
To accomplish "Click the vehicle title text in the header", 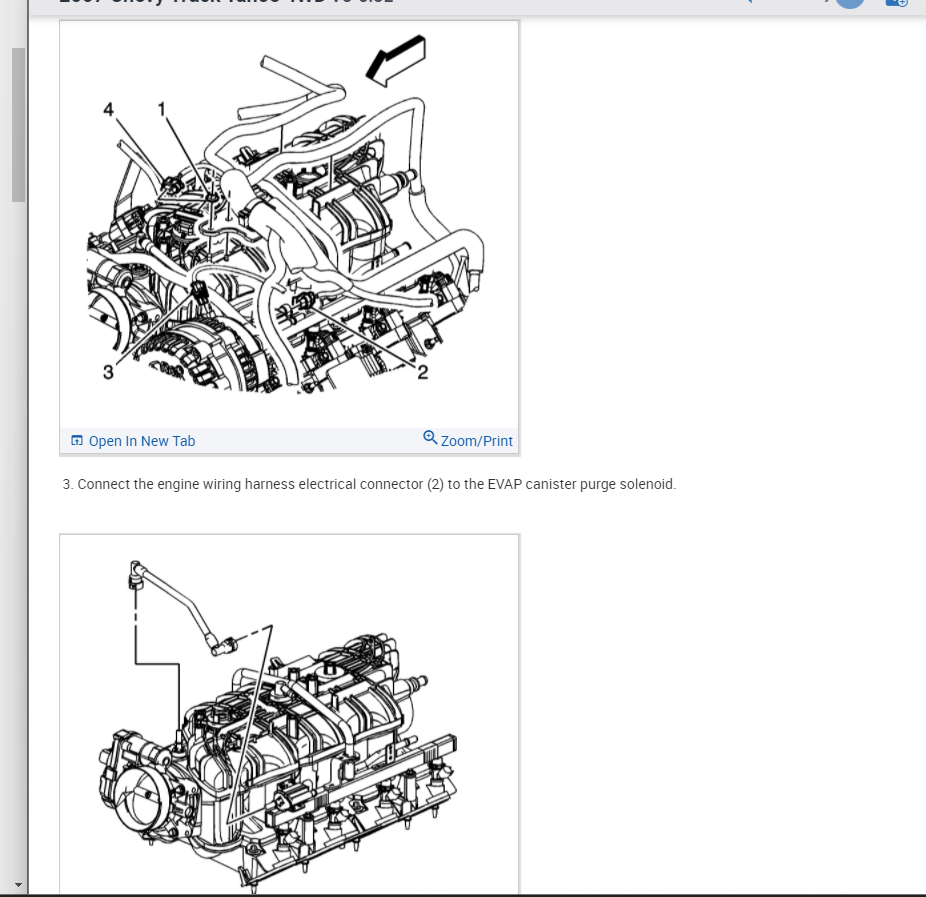I will click(x=226, y=2).
